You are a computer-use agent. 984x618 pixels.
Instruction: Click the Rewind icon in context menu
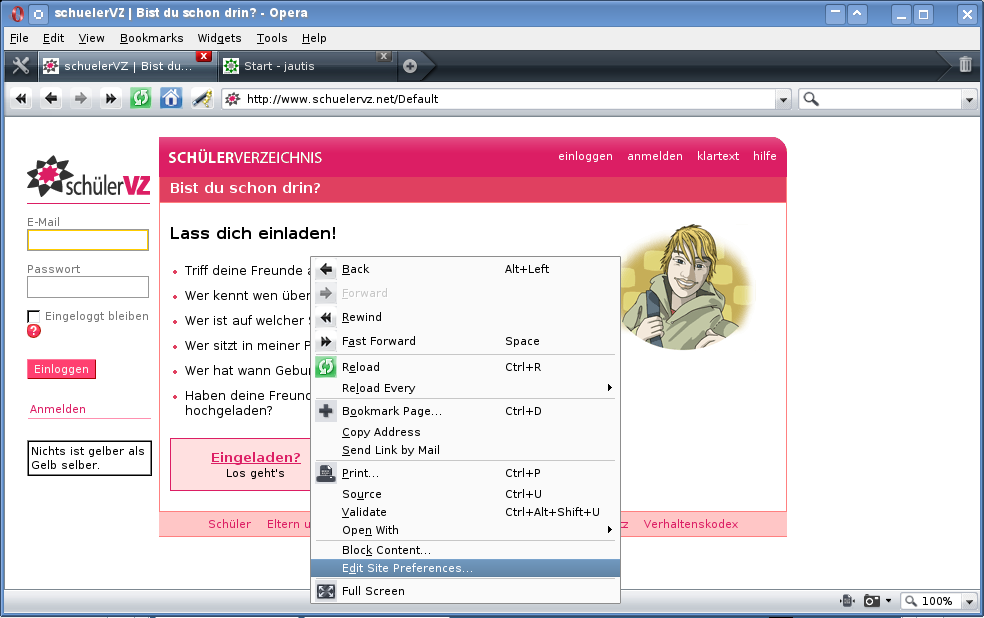326,317
